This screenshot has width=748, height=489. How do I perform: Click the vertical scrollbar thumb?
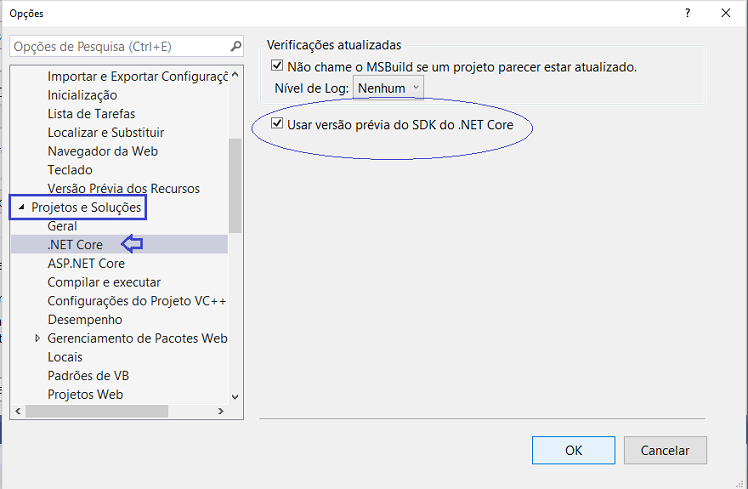(235, 186)
